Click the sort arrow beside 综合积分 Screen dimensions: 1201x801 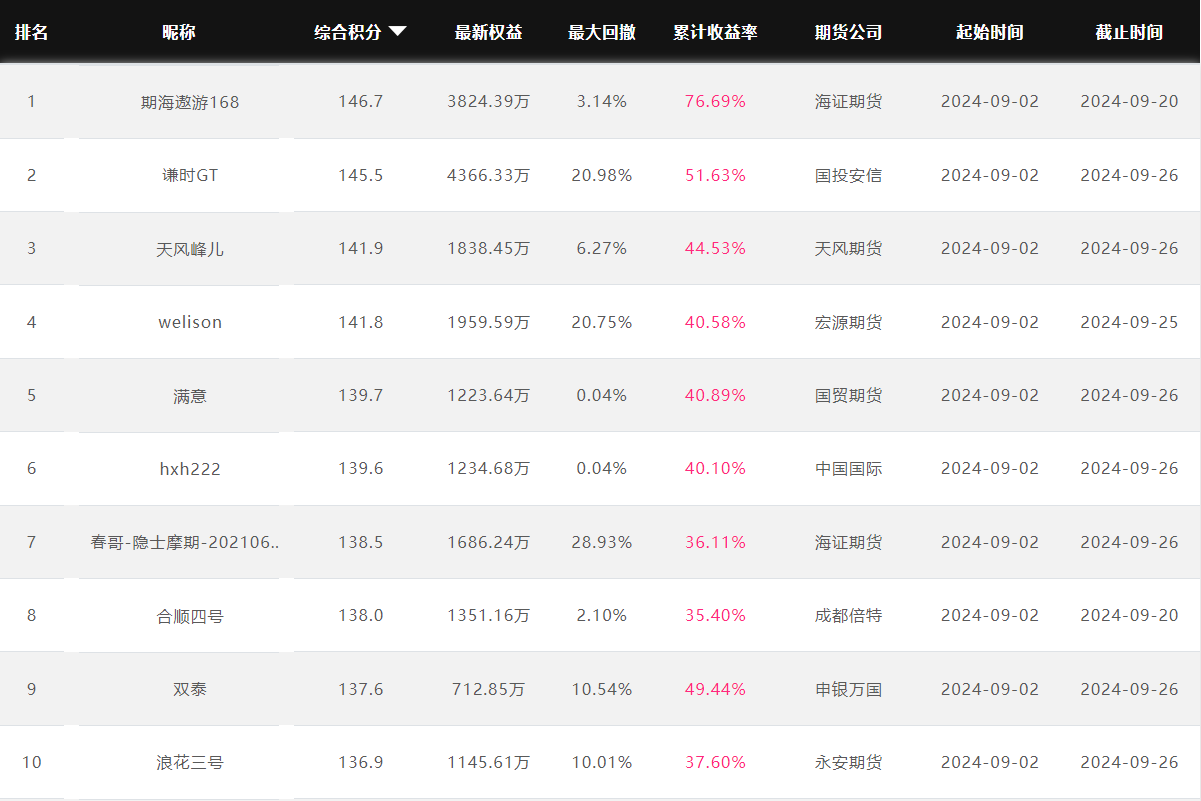tap(397, 32)
